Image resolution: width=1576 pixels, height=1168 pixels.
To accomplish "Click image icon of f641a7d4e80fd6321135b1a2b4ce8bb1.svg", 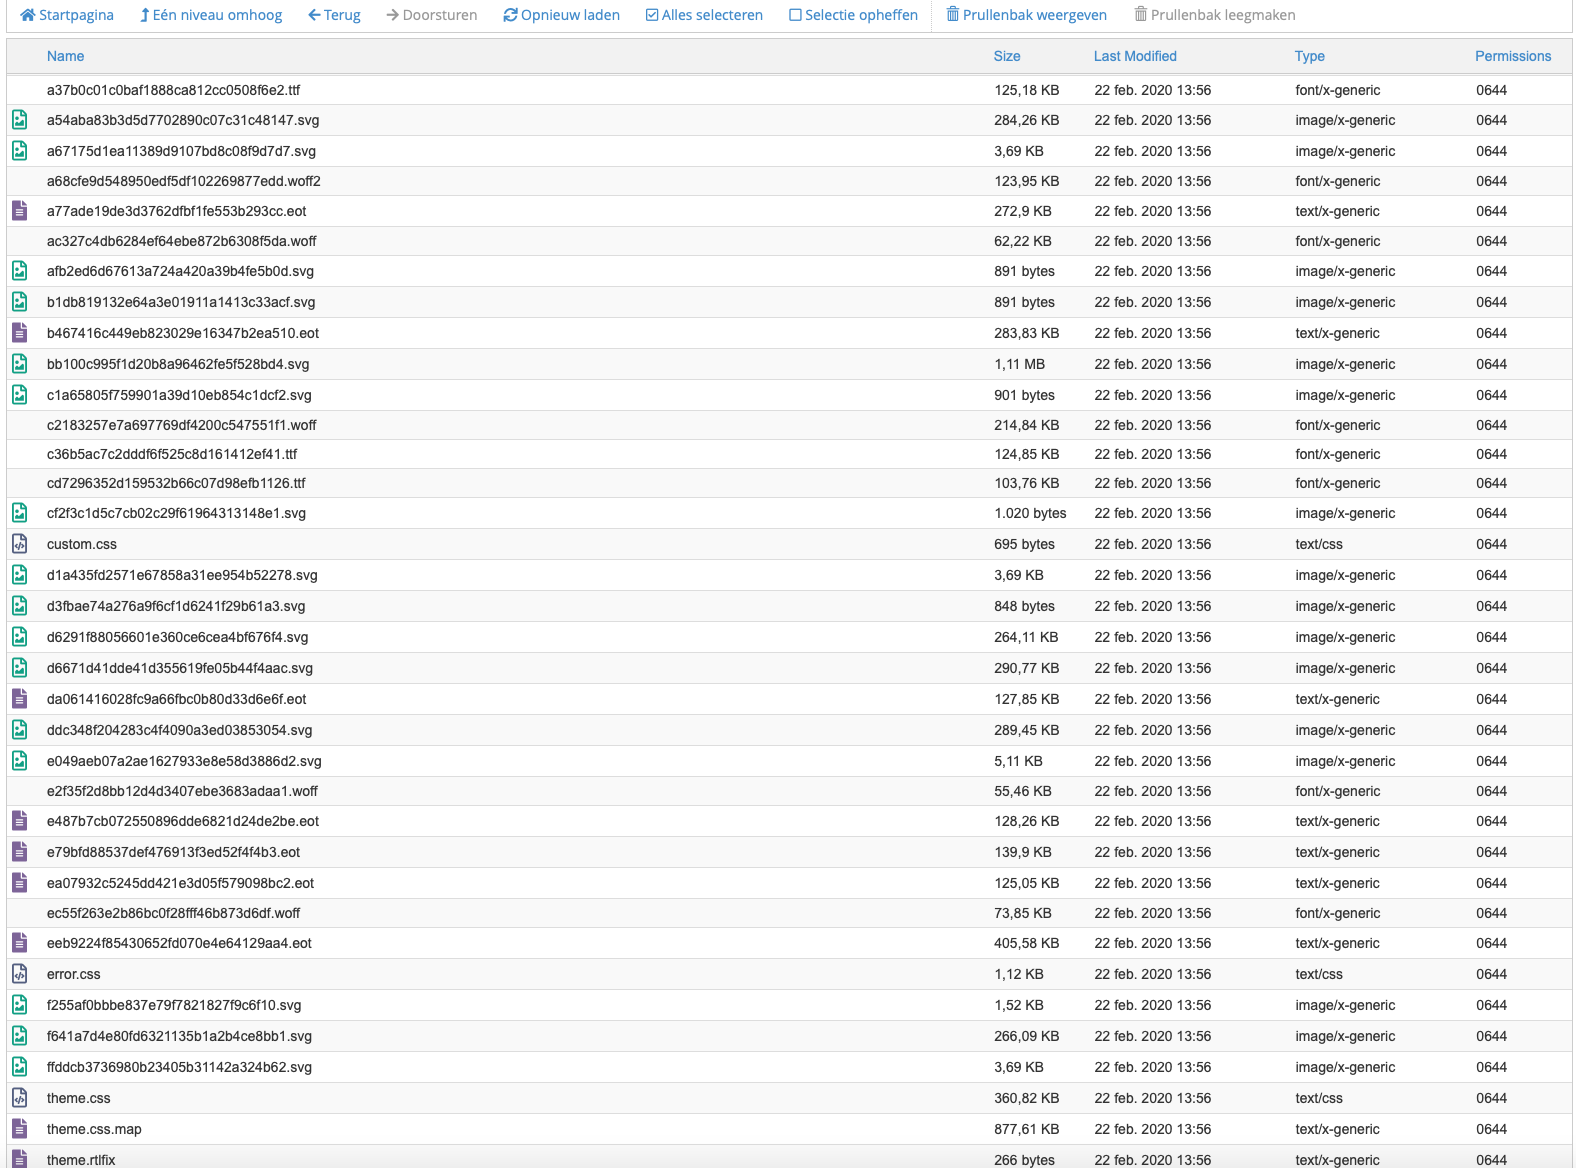I will [19, 1036].
